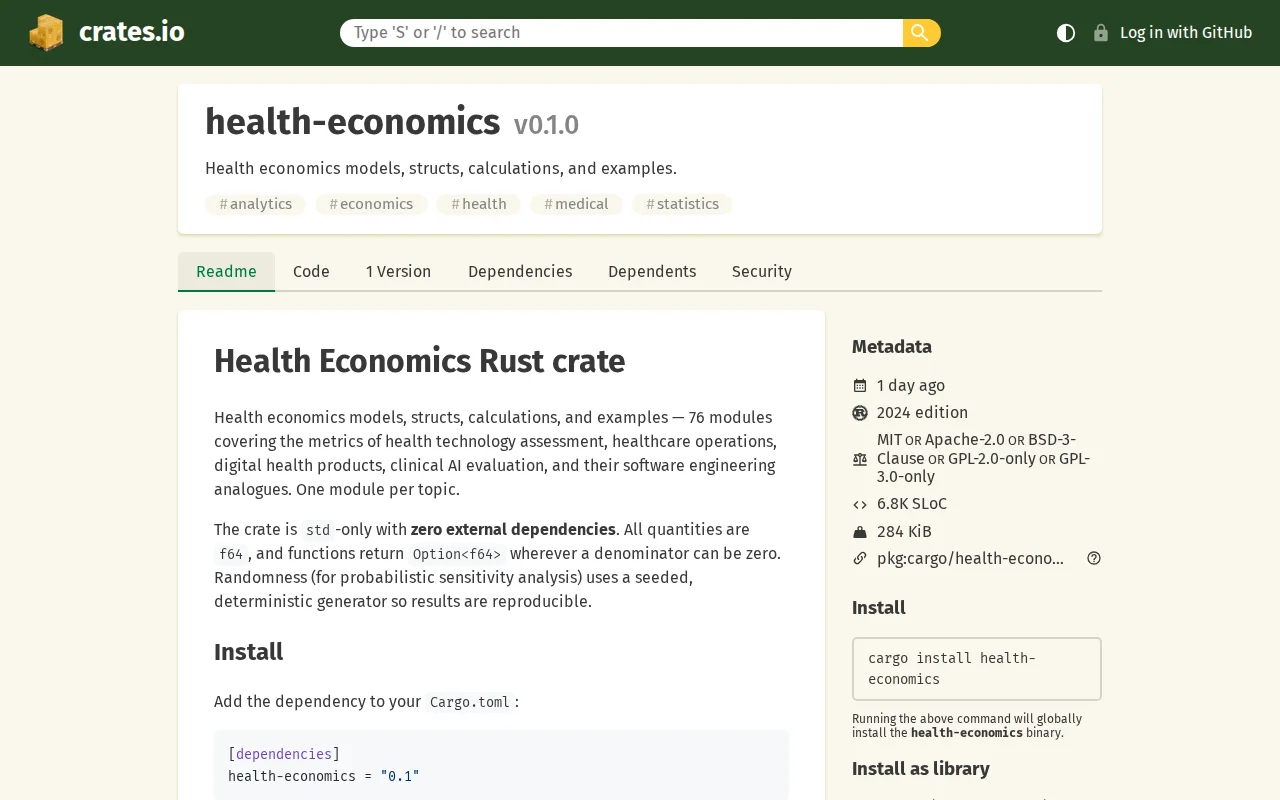Click the [dependencies] code line

[x=284, y=754]
